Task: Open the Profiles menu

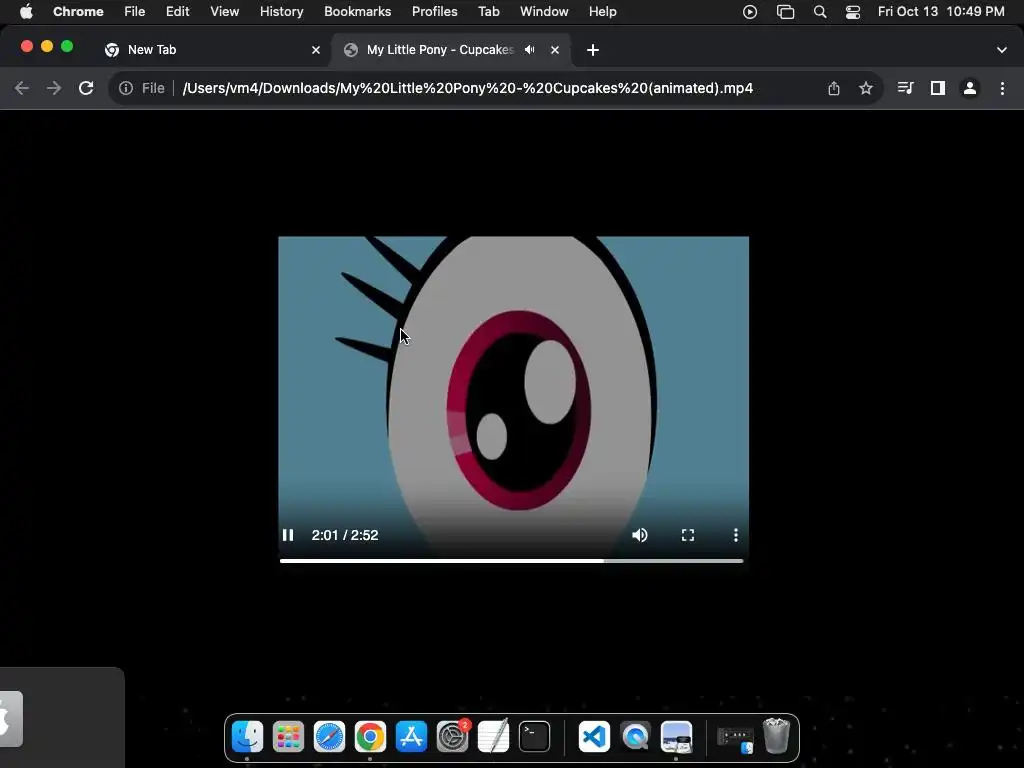Action: click(434, 12)
